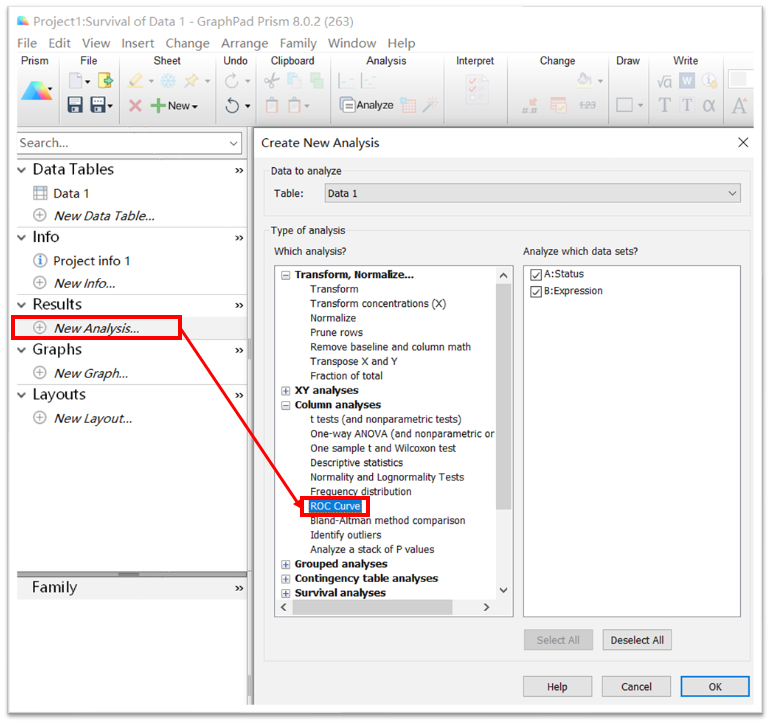Viewport: 771px width, 724px height.
Task: Click the pin sheet icon
Action: [191, 81]
